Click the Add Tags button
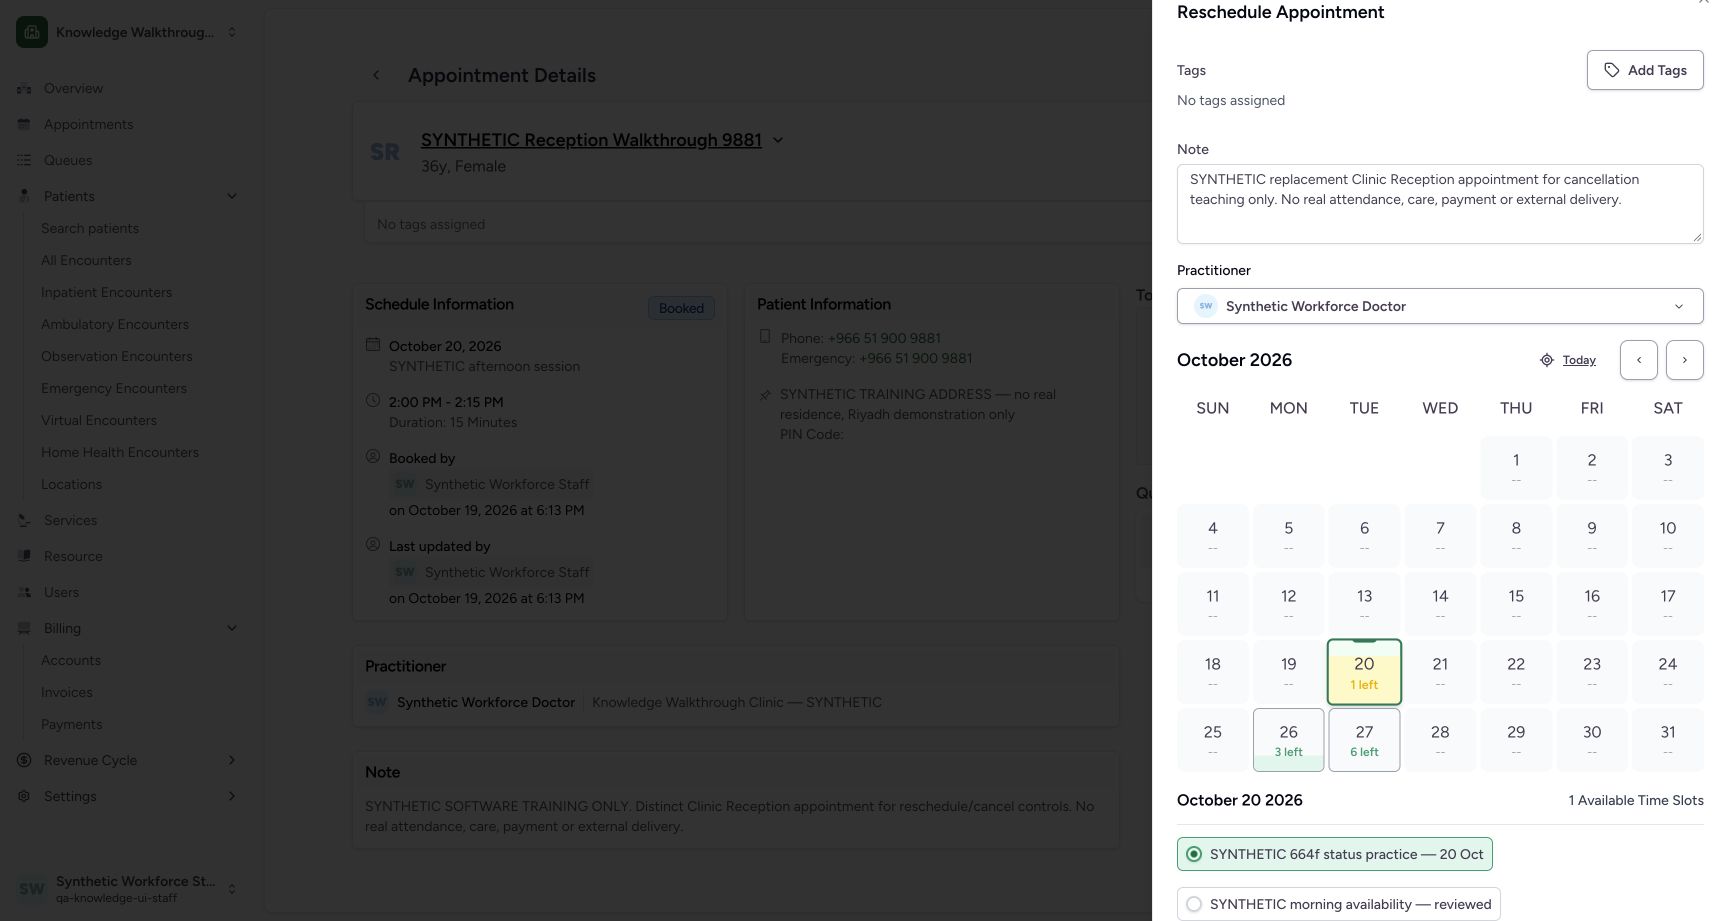Screen dimensions: 1728x921 [1645, 70]
